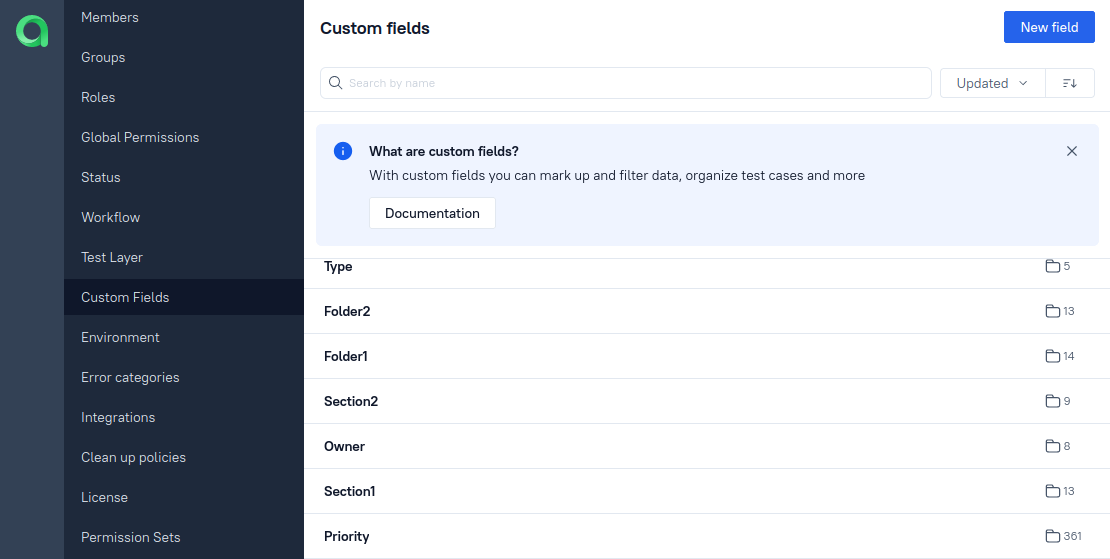The image size is (1110, 559).
Task: Click the folder icon in Folder1 row
Action: click(x=1052, y=356)
